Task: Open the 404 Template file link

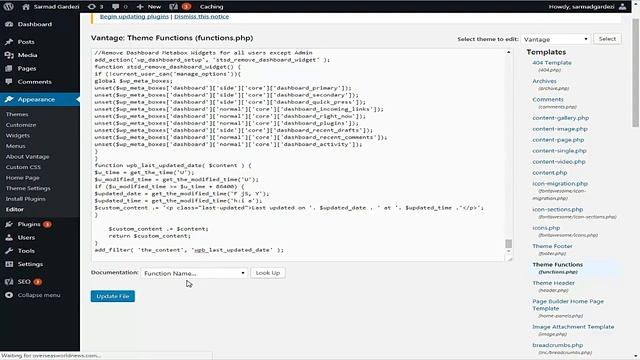Action: pos(552,63)
